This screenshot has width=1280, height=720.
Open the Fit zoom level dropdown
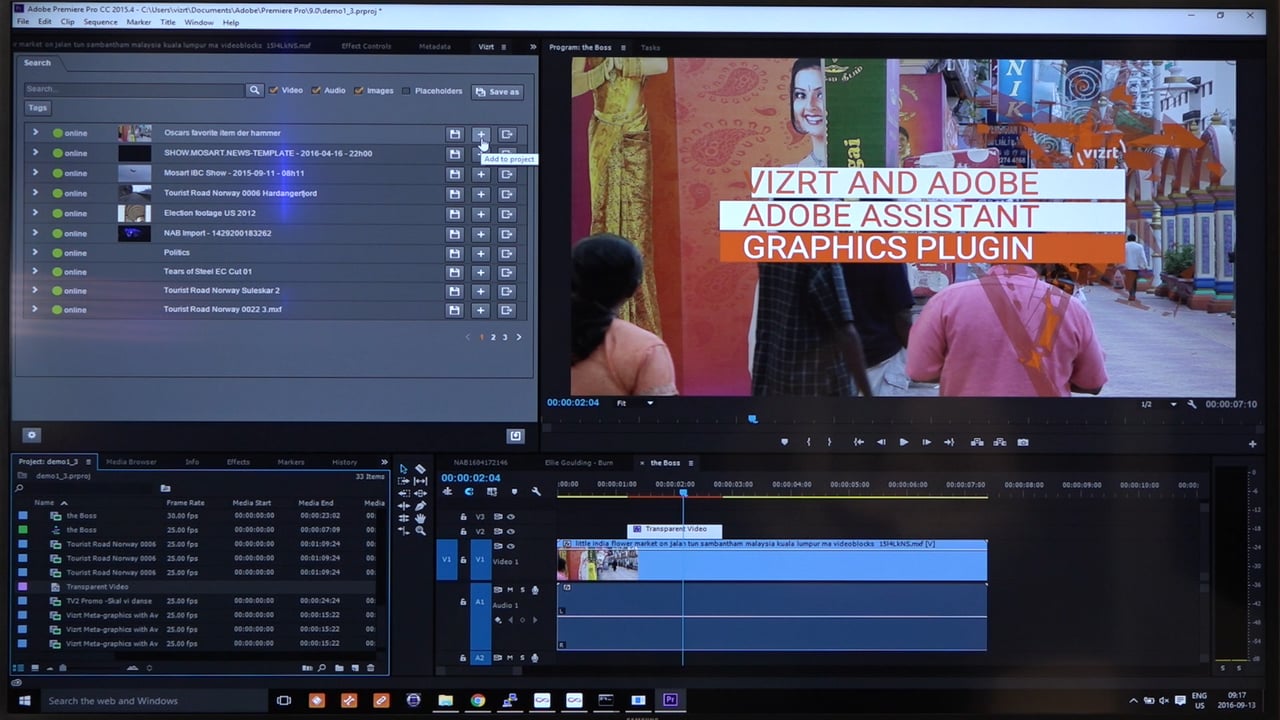point(649,403)
